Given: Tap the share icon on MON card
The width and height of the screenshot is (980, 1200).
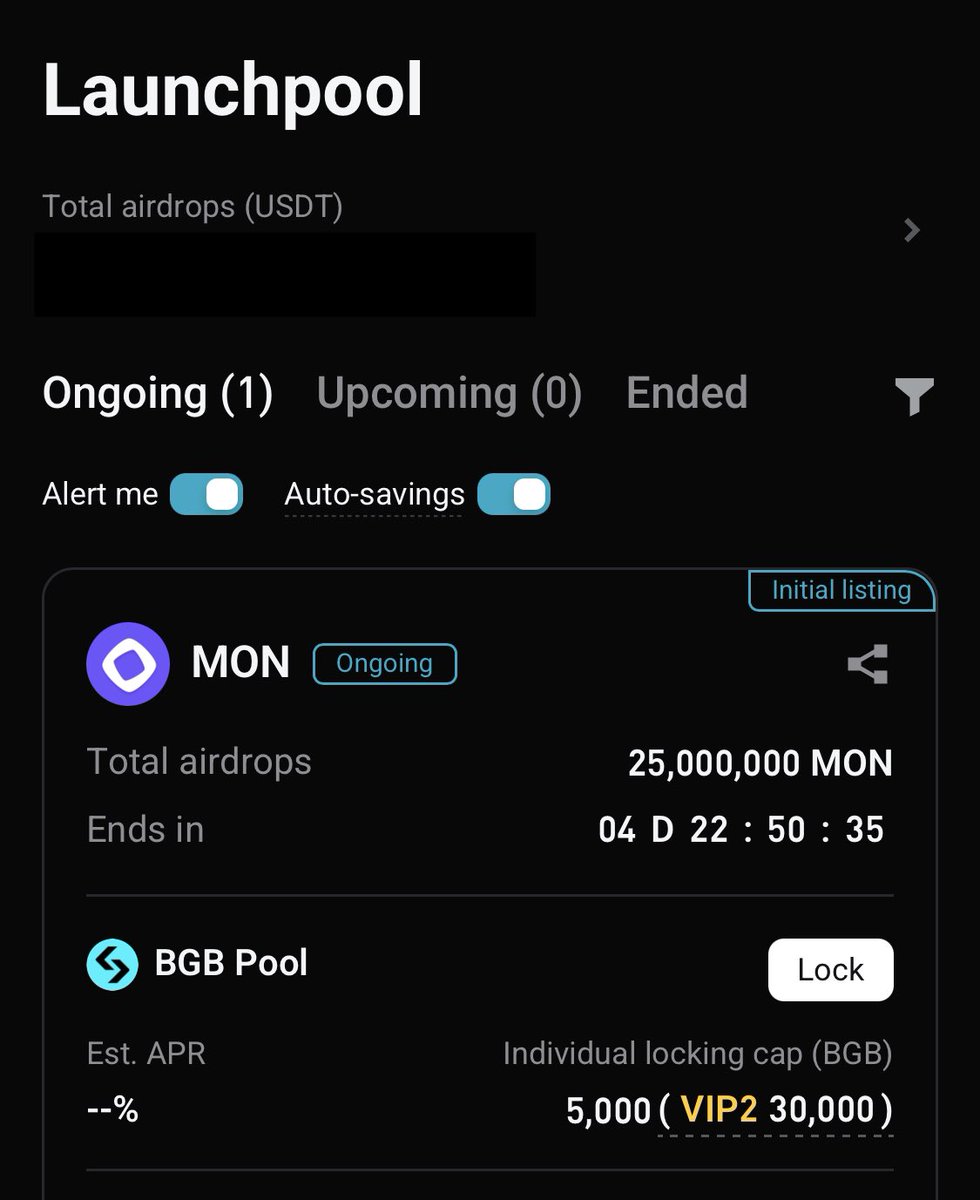Looking at the screenshot, I should tap(867, 664).
